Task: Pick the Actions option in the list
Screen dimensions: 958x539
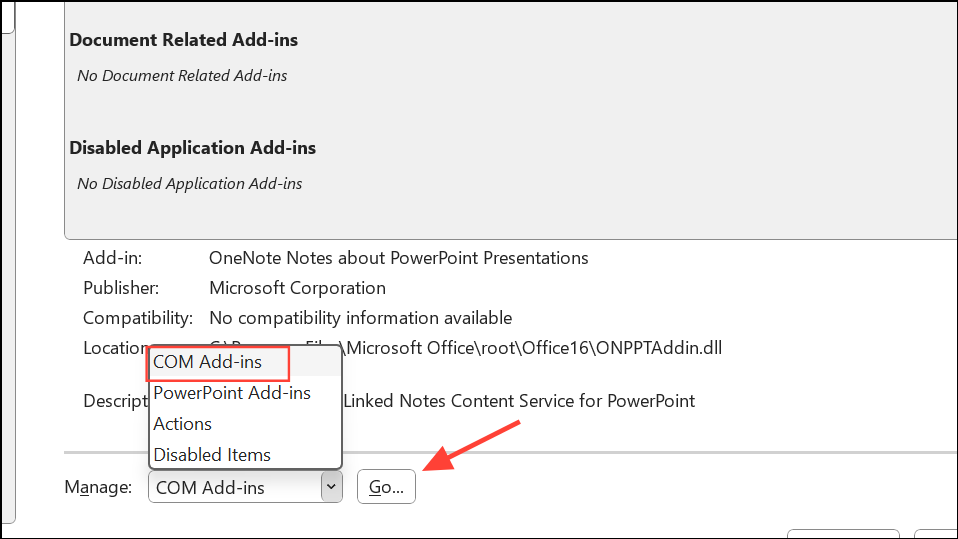Action: (x=183, y=424)
